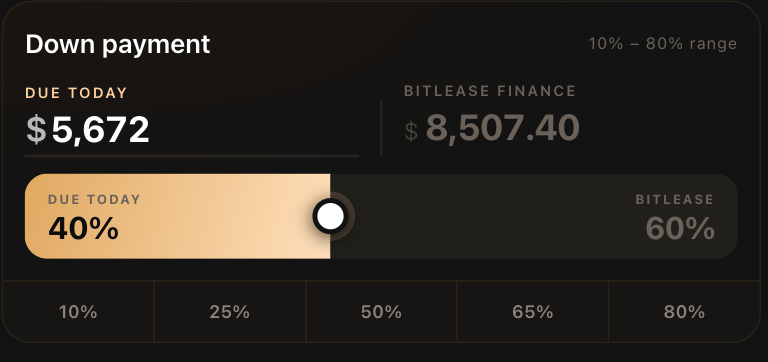768x362 pixels.
Task: Click the white slider handle knob
Action: pos(331,216)
